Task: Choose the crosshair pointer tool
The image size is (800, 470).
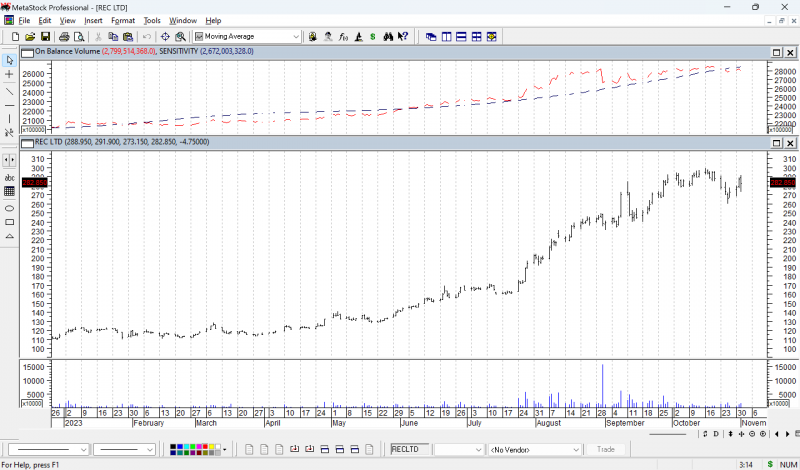Action: point(10,75)
